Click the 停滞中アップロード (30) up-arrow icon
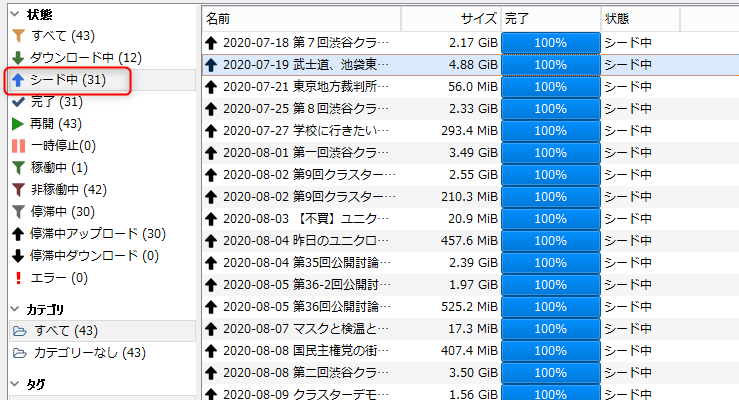 click(18, 233)
